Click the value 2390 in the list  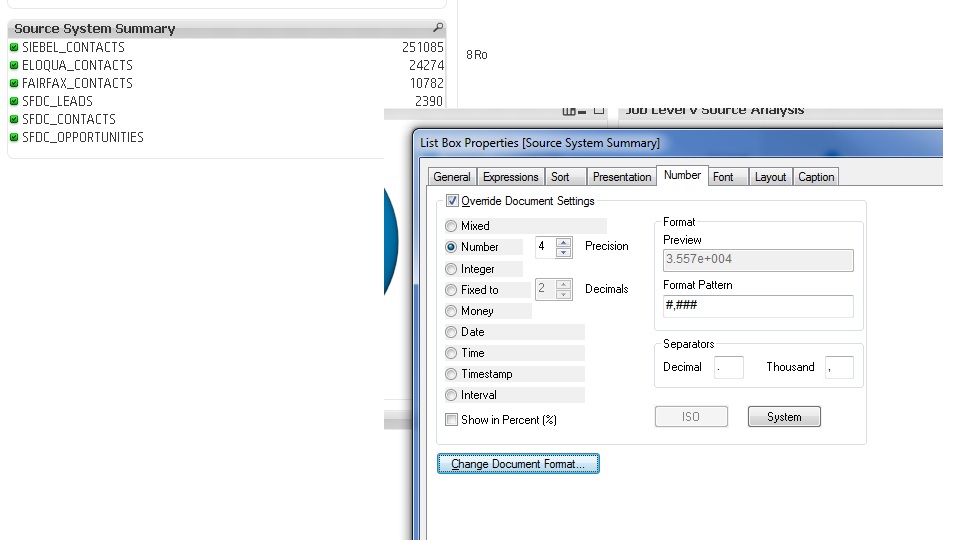tap(429, 101)
